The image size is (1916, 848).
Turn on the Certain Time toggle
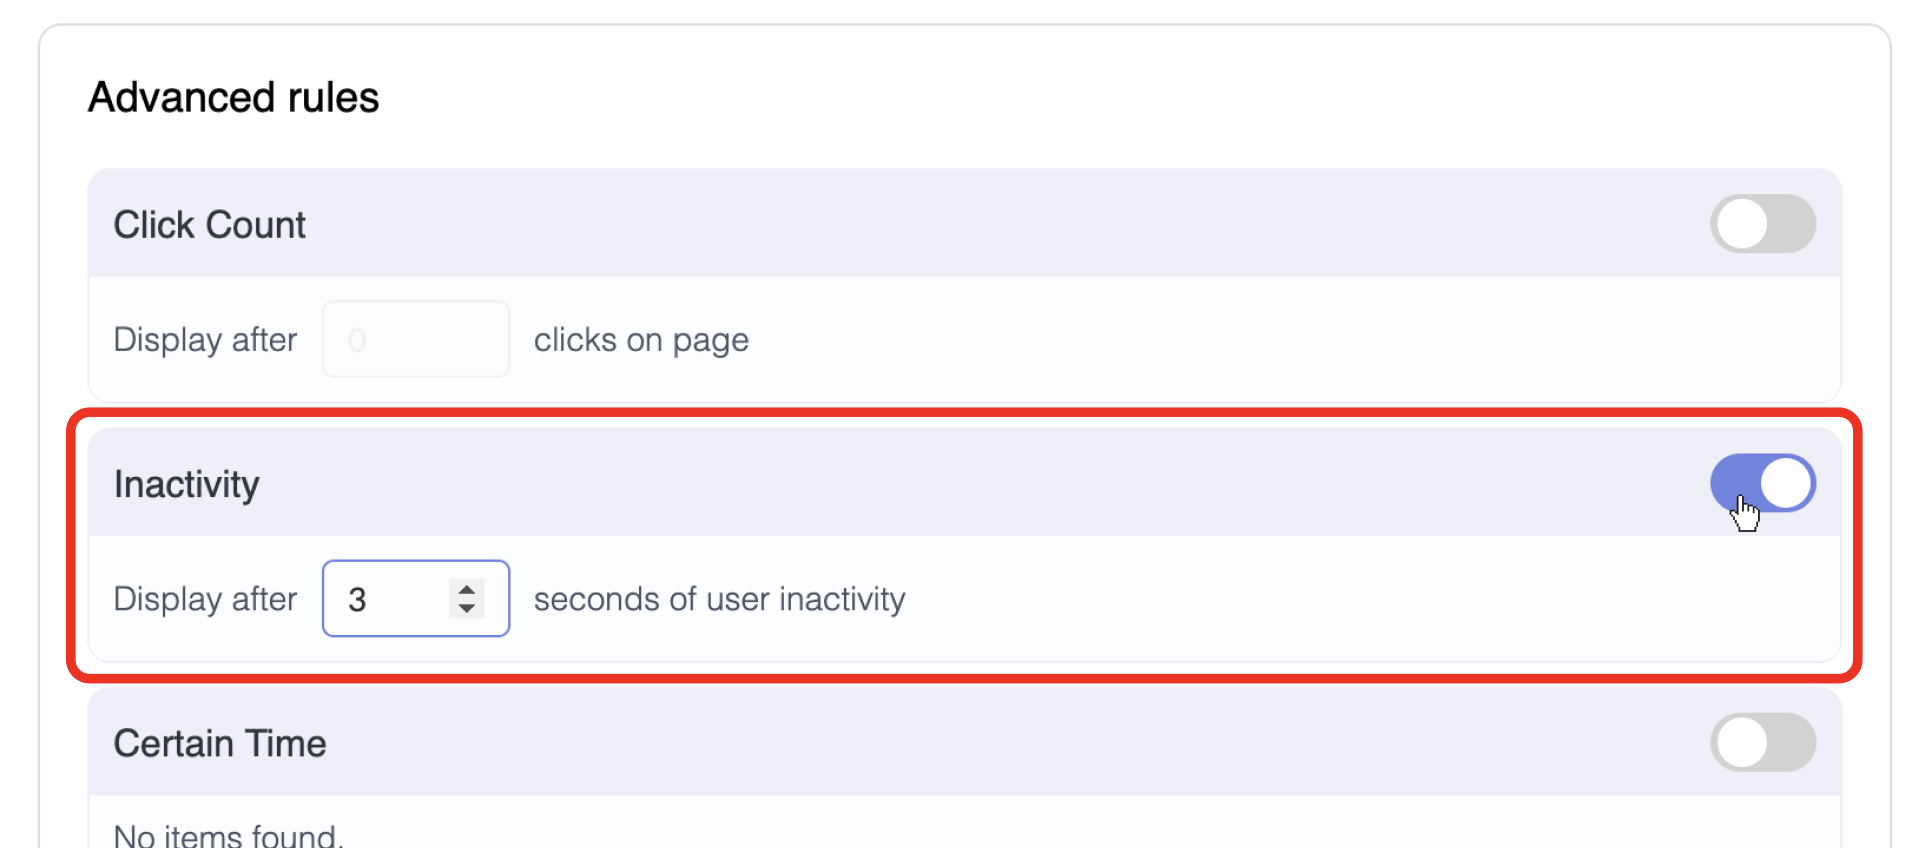click(1762, 742)
